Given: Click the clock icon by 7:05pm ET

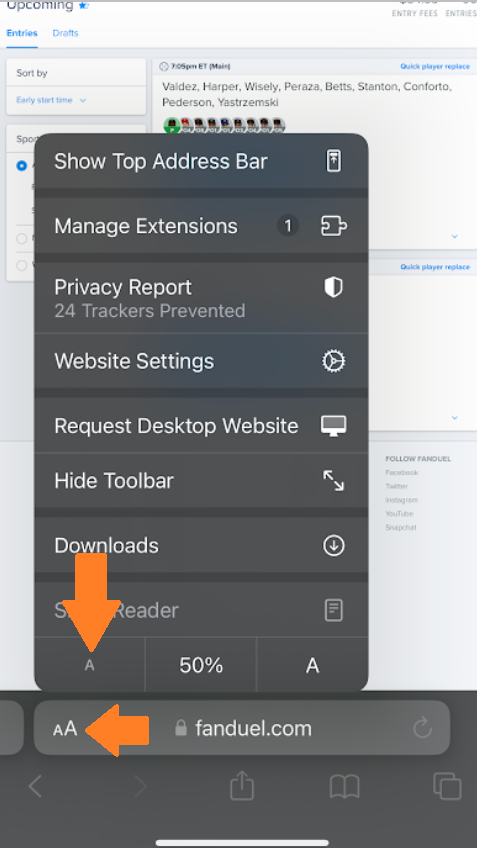Looking at the screenshot, I should (x=164, y=67).
